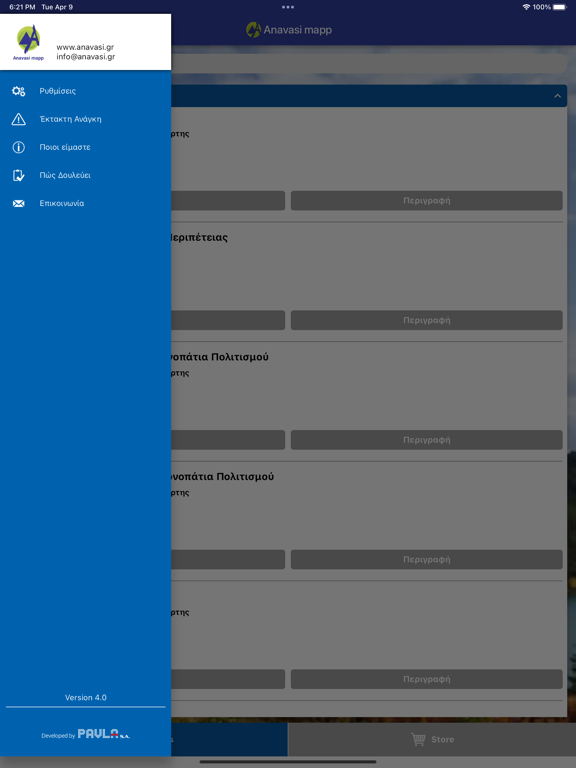
Task: Tap the battery status icon
Action: 559,7
